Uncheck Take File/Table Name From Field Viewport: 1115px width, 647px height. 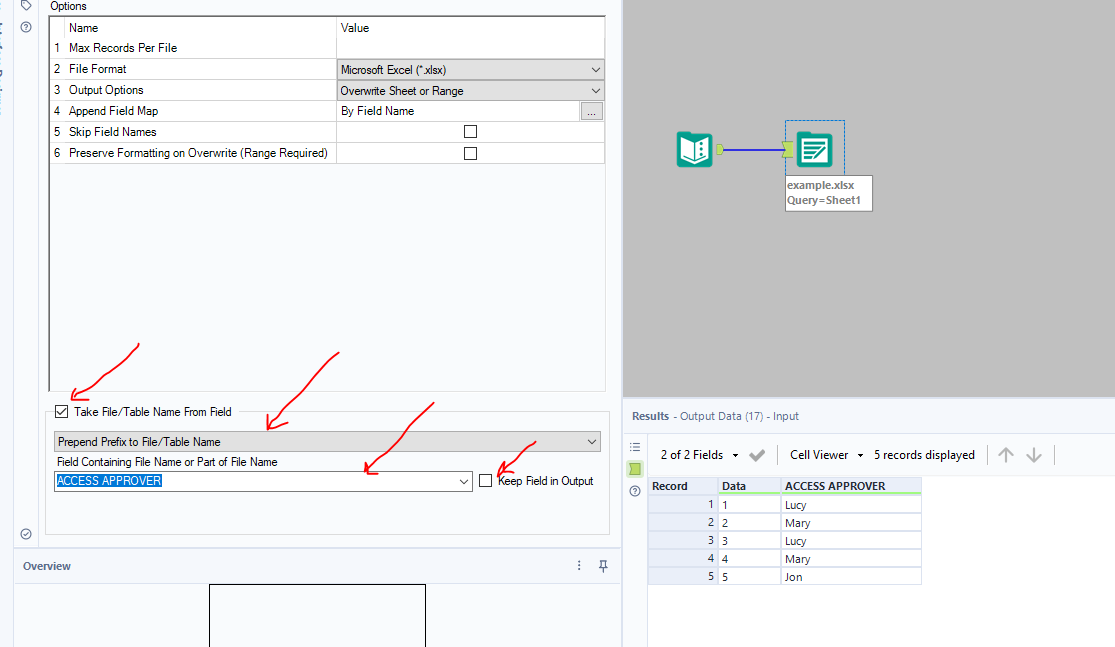60,411
